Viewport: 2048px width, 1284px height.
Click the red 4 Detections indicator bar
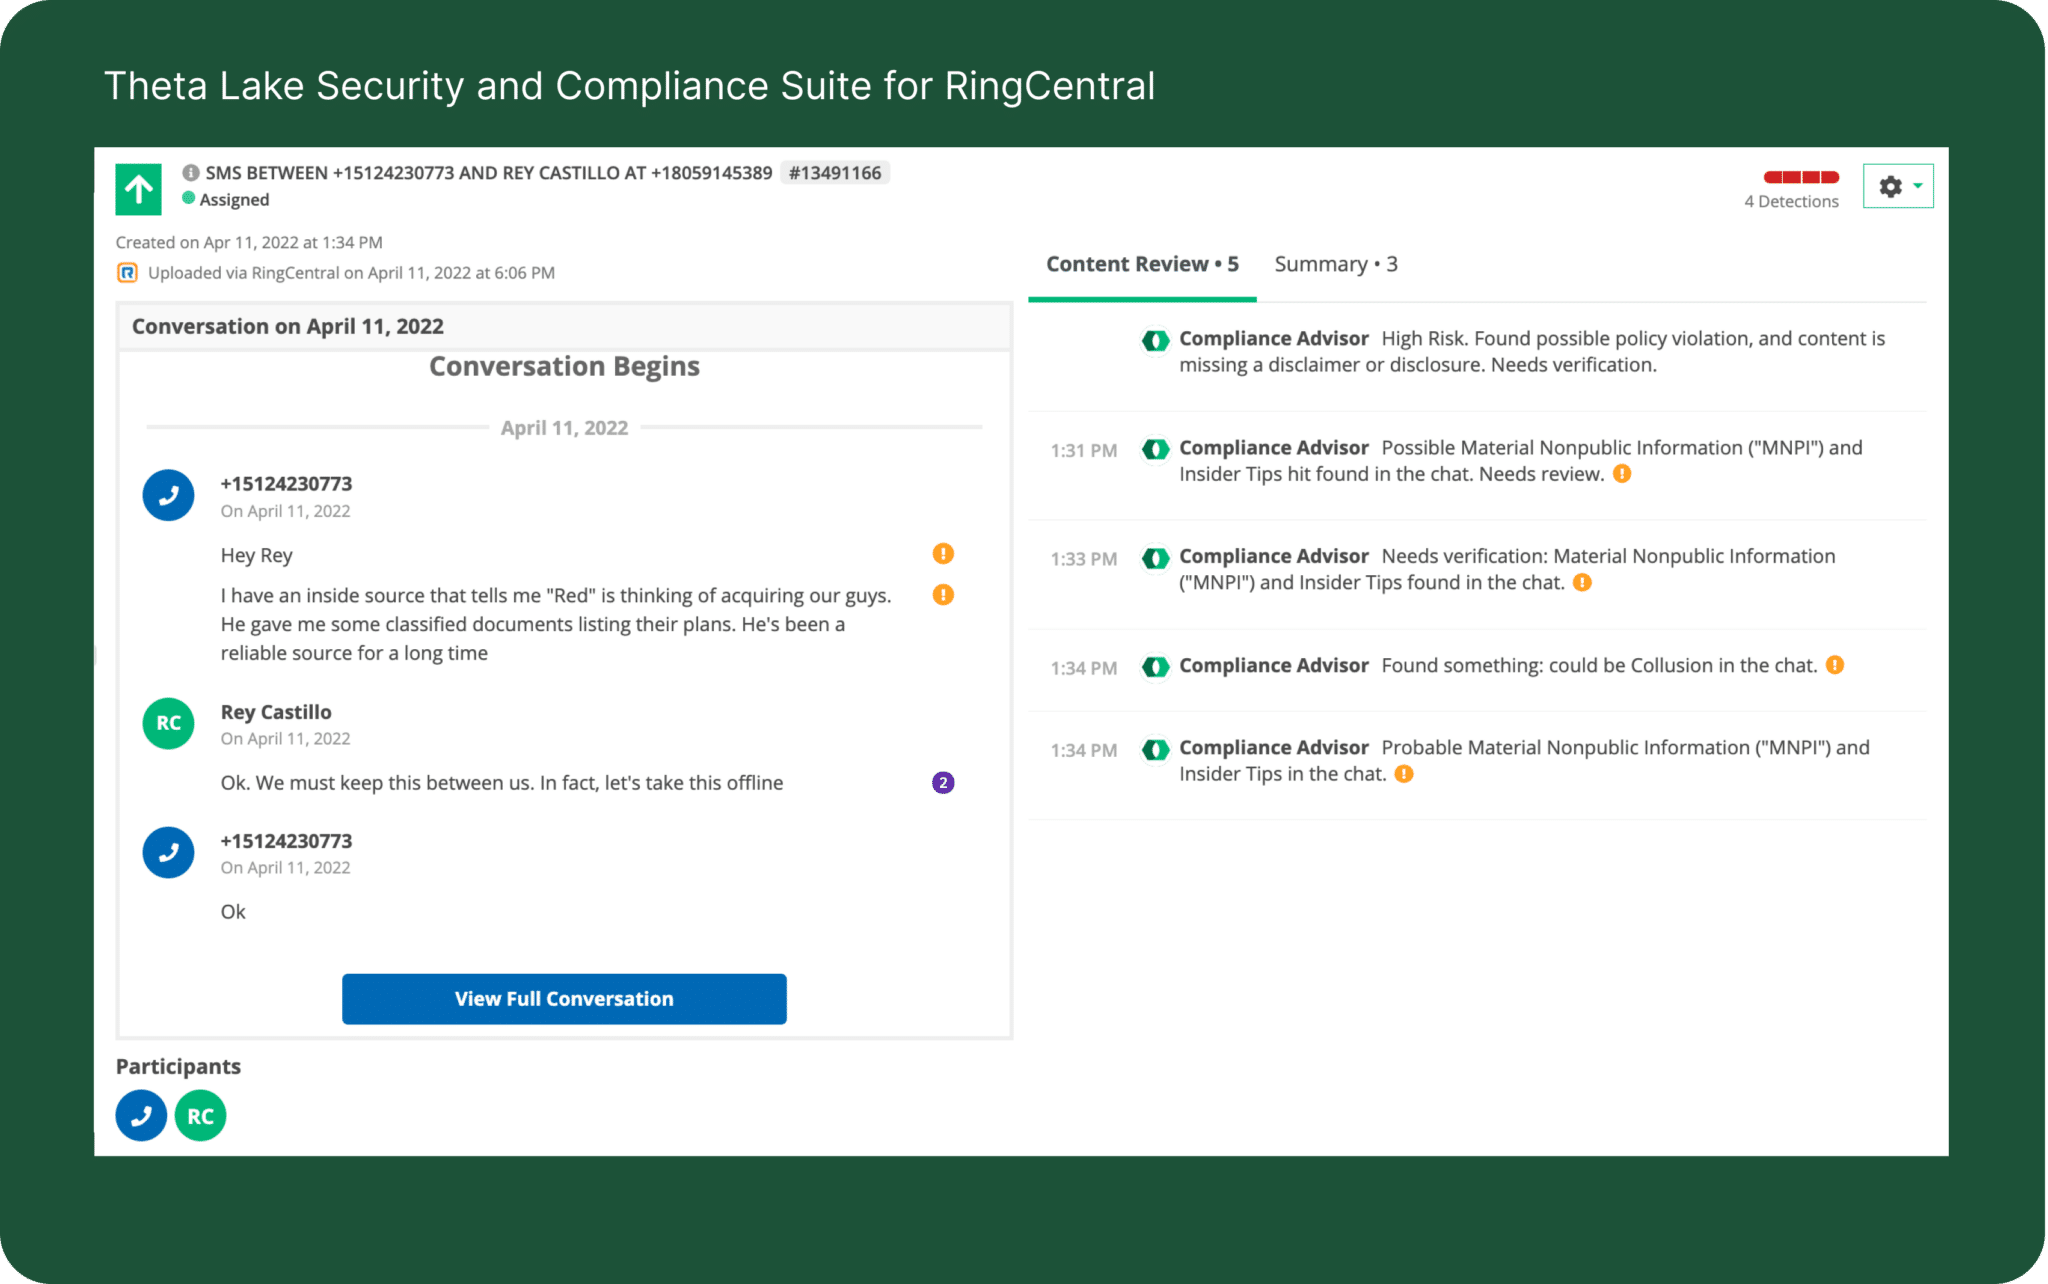coord(1800,177)
